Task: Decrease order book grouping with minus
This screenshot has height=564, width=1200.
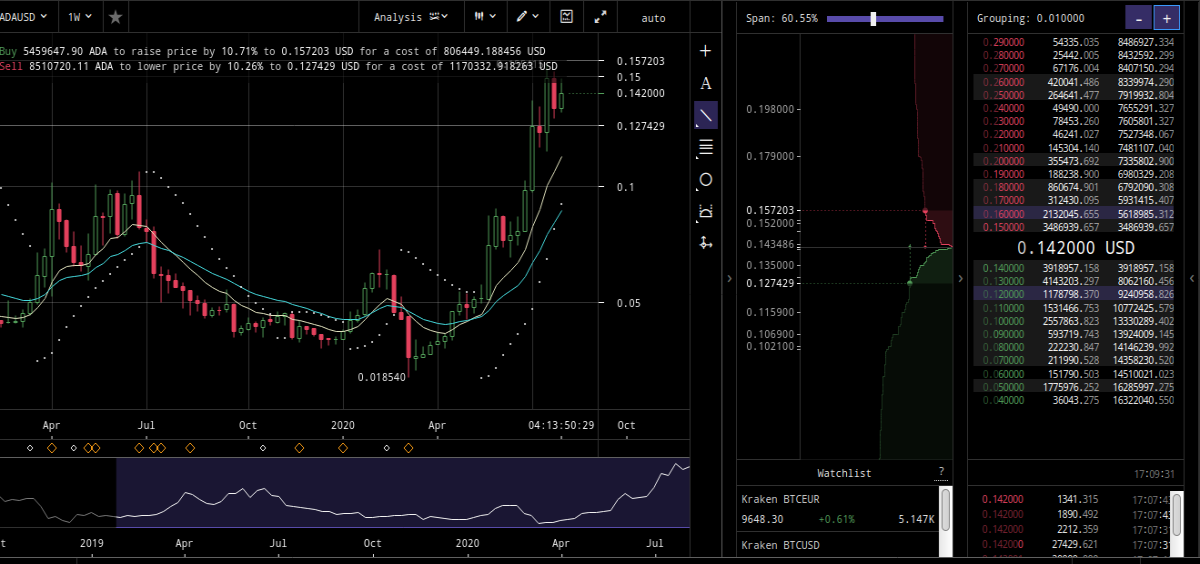Action: 1138,18
